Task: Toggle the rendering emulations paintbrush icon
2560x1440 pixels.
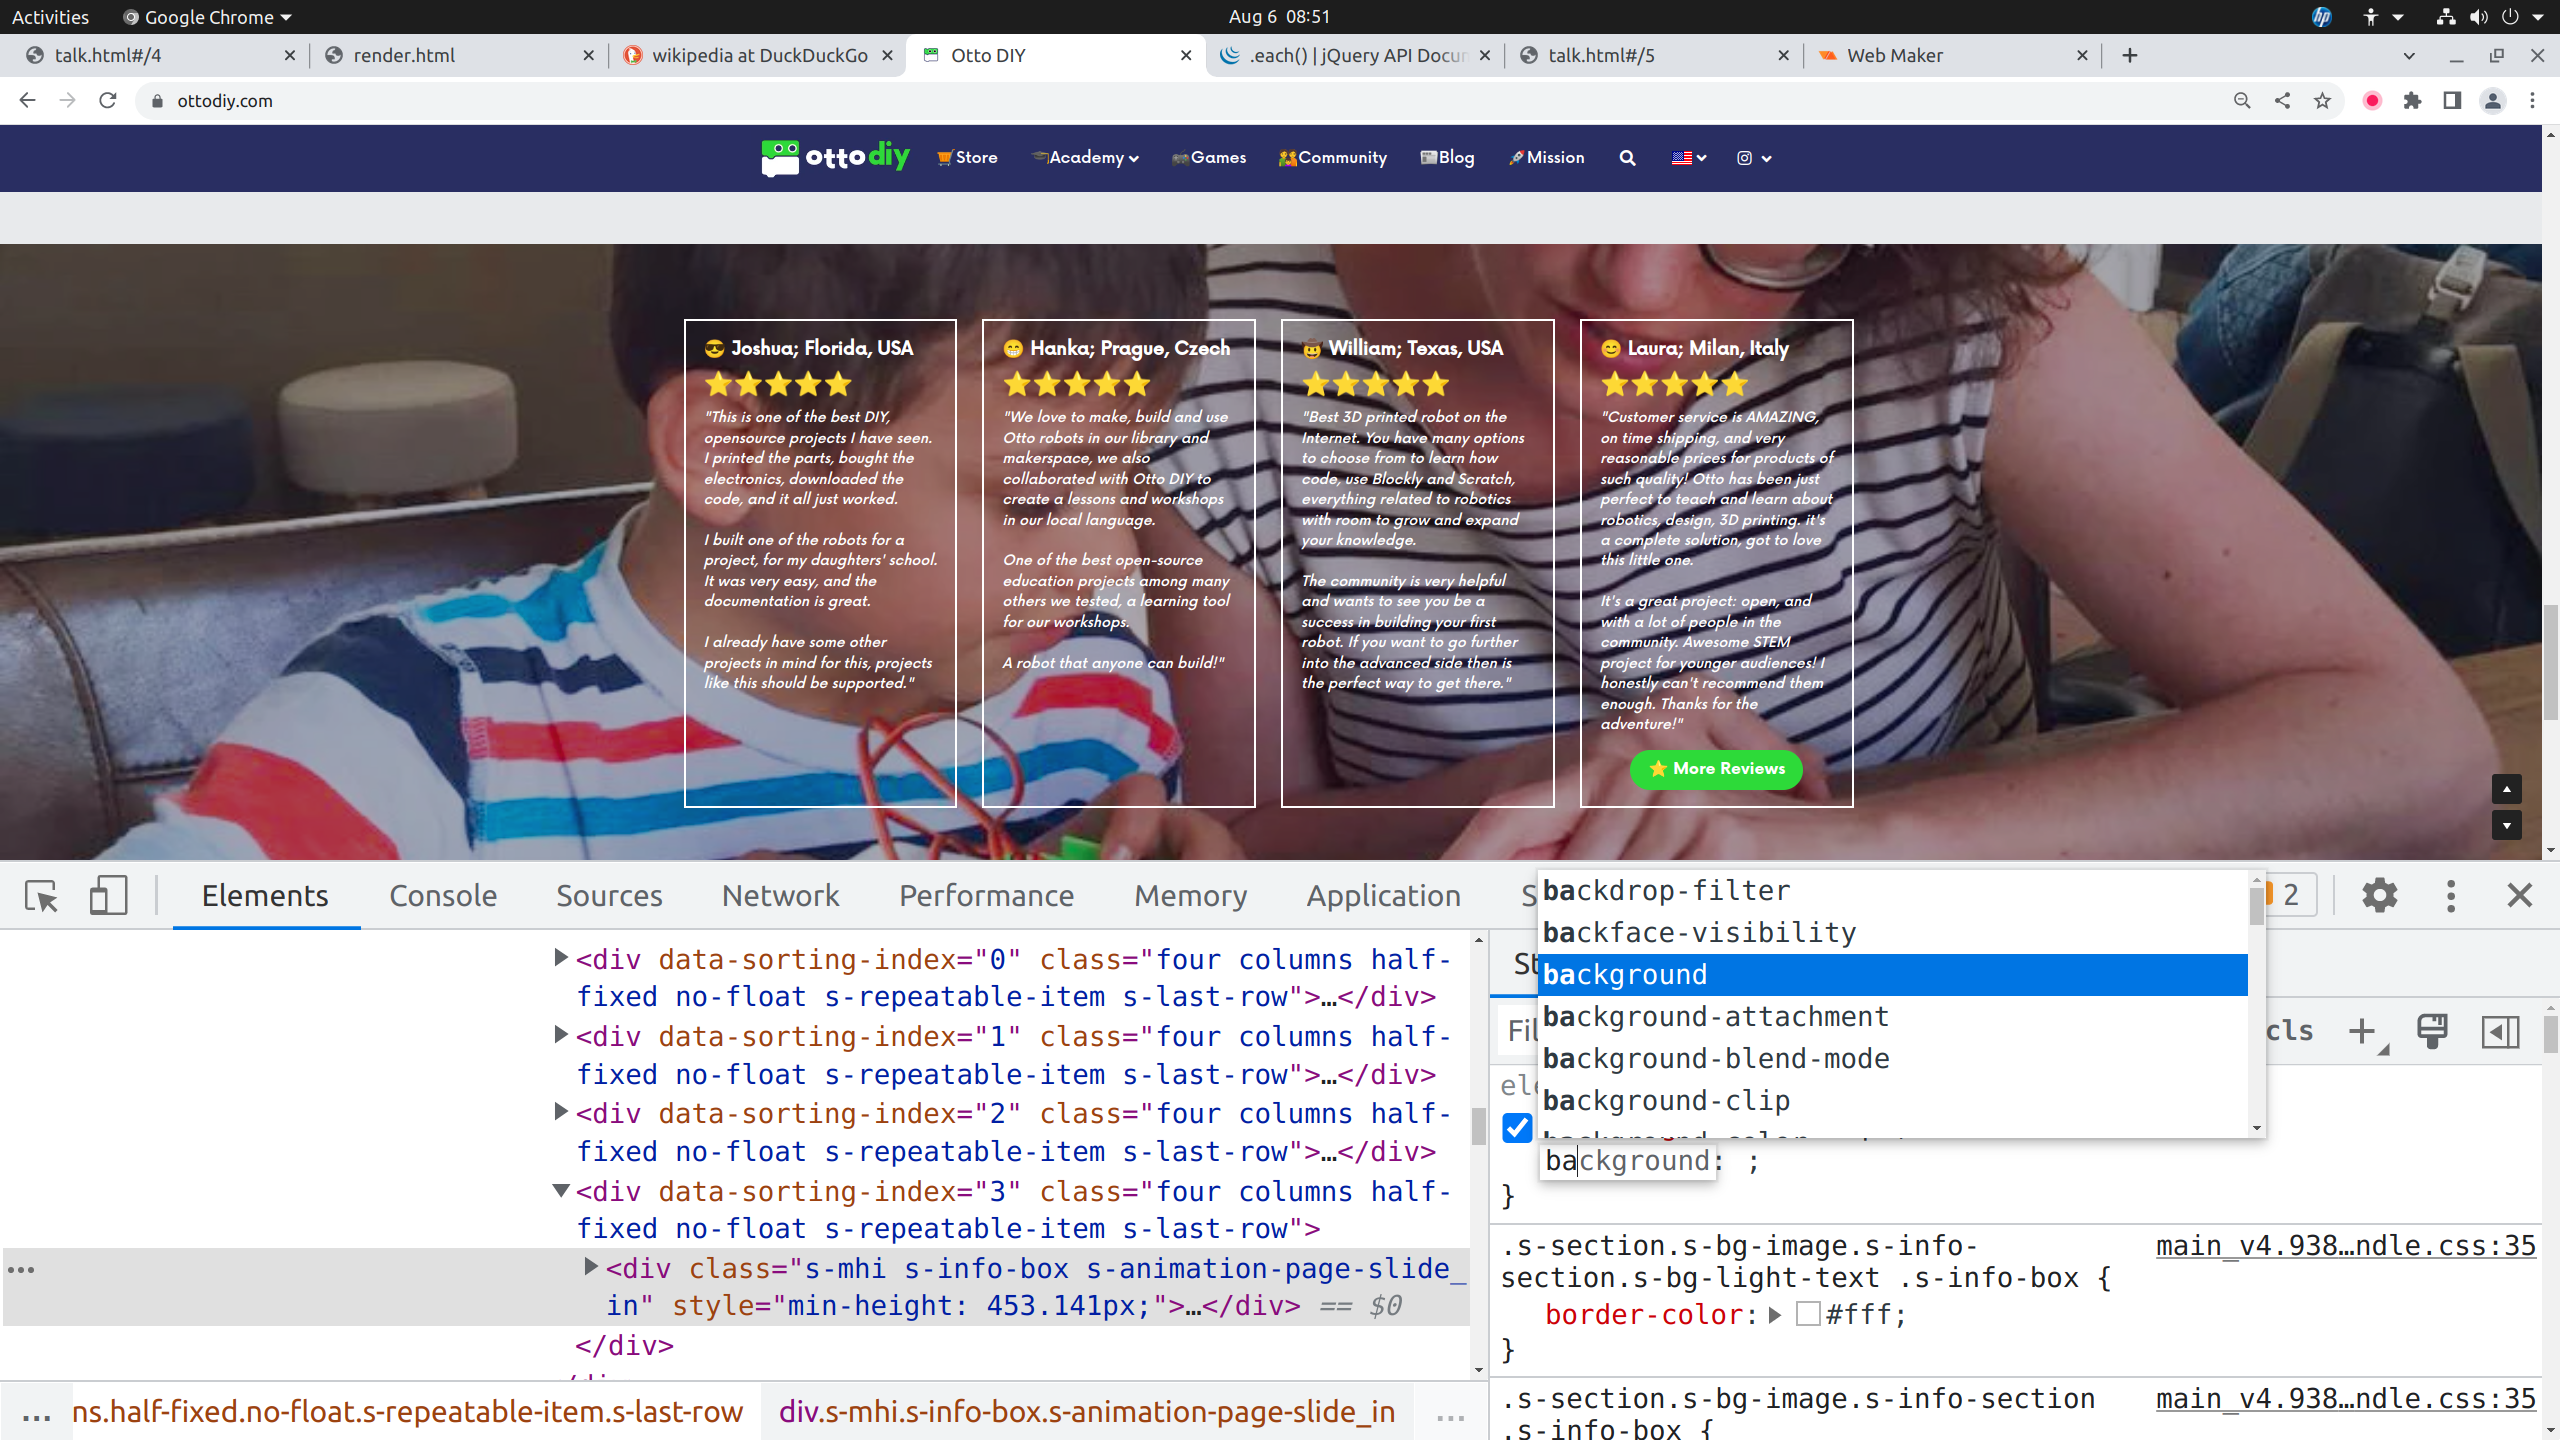Action: [2432, 1031]
